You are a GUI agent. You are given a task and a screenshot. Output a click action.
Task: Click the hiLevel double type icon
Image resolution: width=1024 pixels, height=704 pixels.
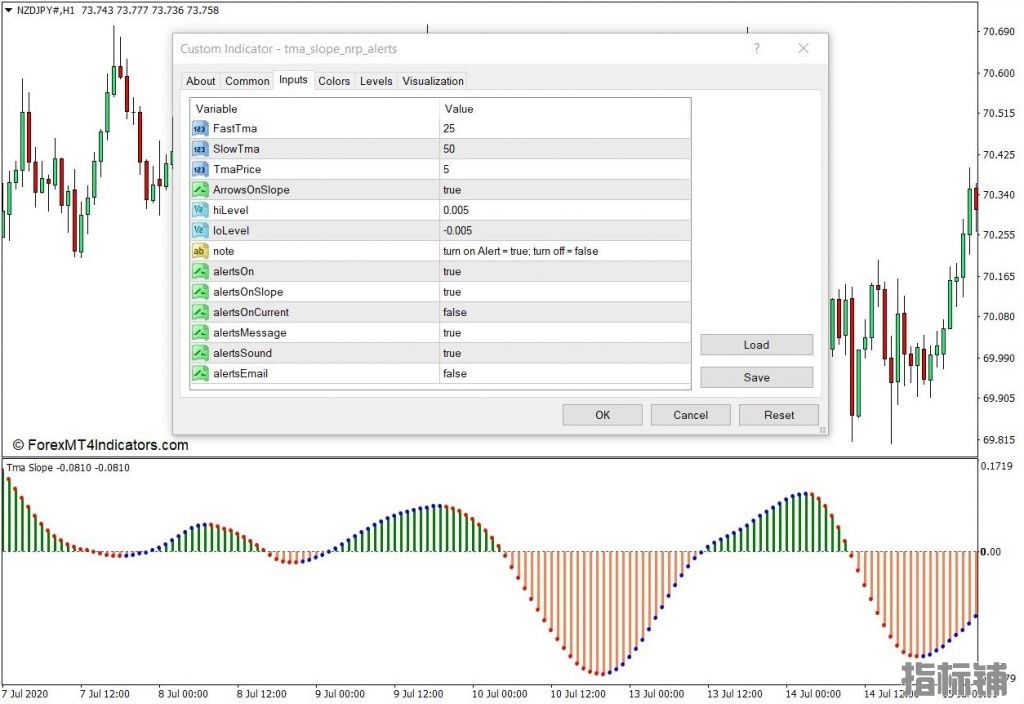tap(200, 210)
